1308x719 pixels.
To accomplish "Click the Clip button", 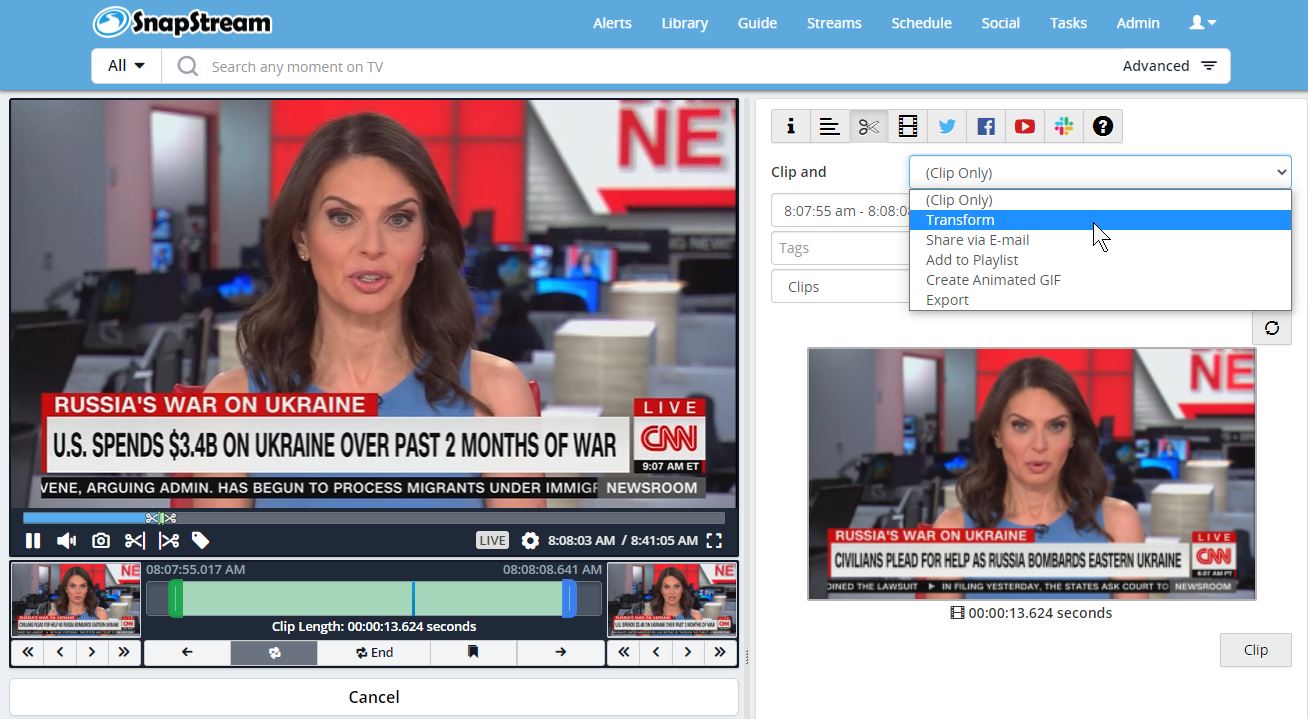I will 1256,650.
